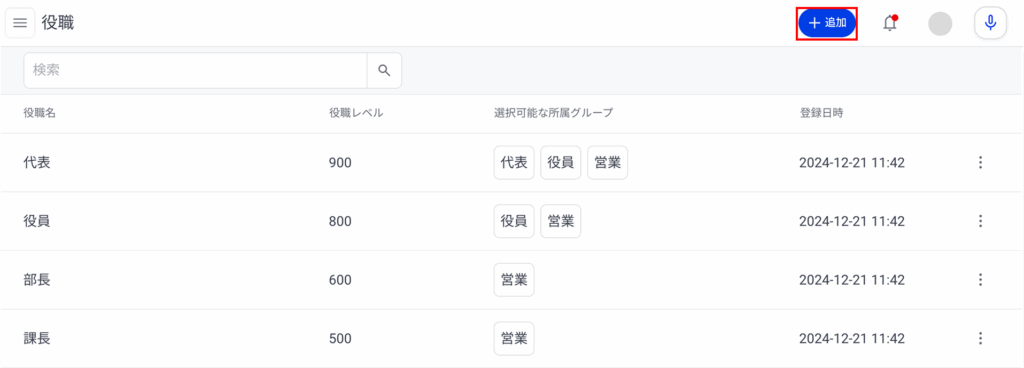Focus the 検索 search field
Screen dimensions: 1024x368
195,70
